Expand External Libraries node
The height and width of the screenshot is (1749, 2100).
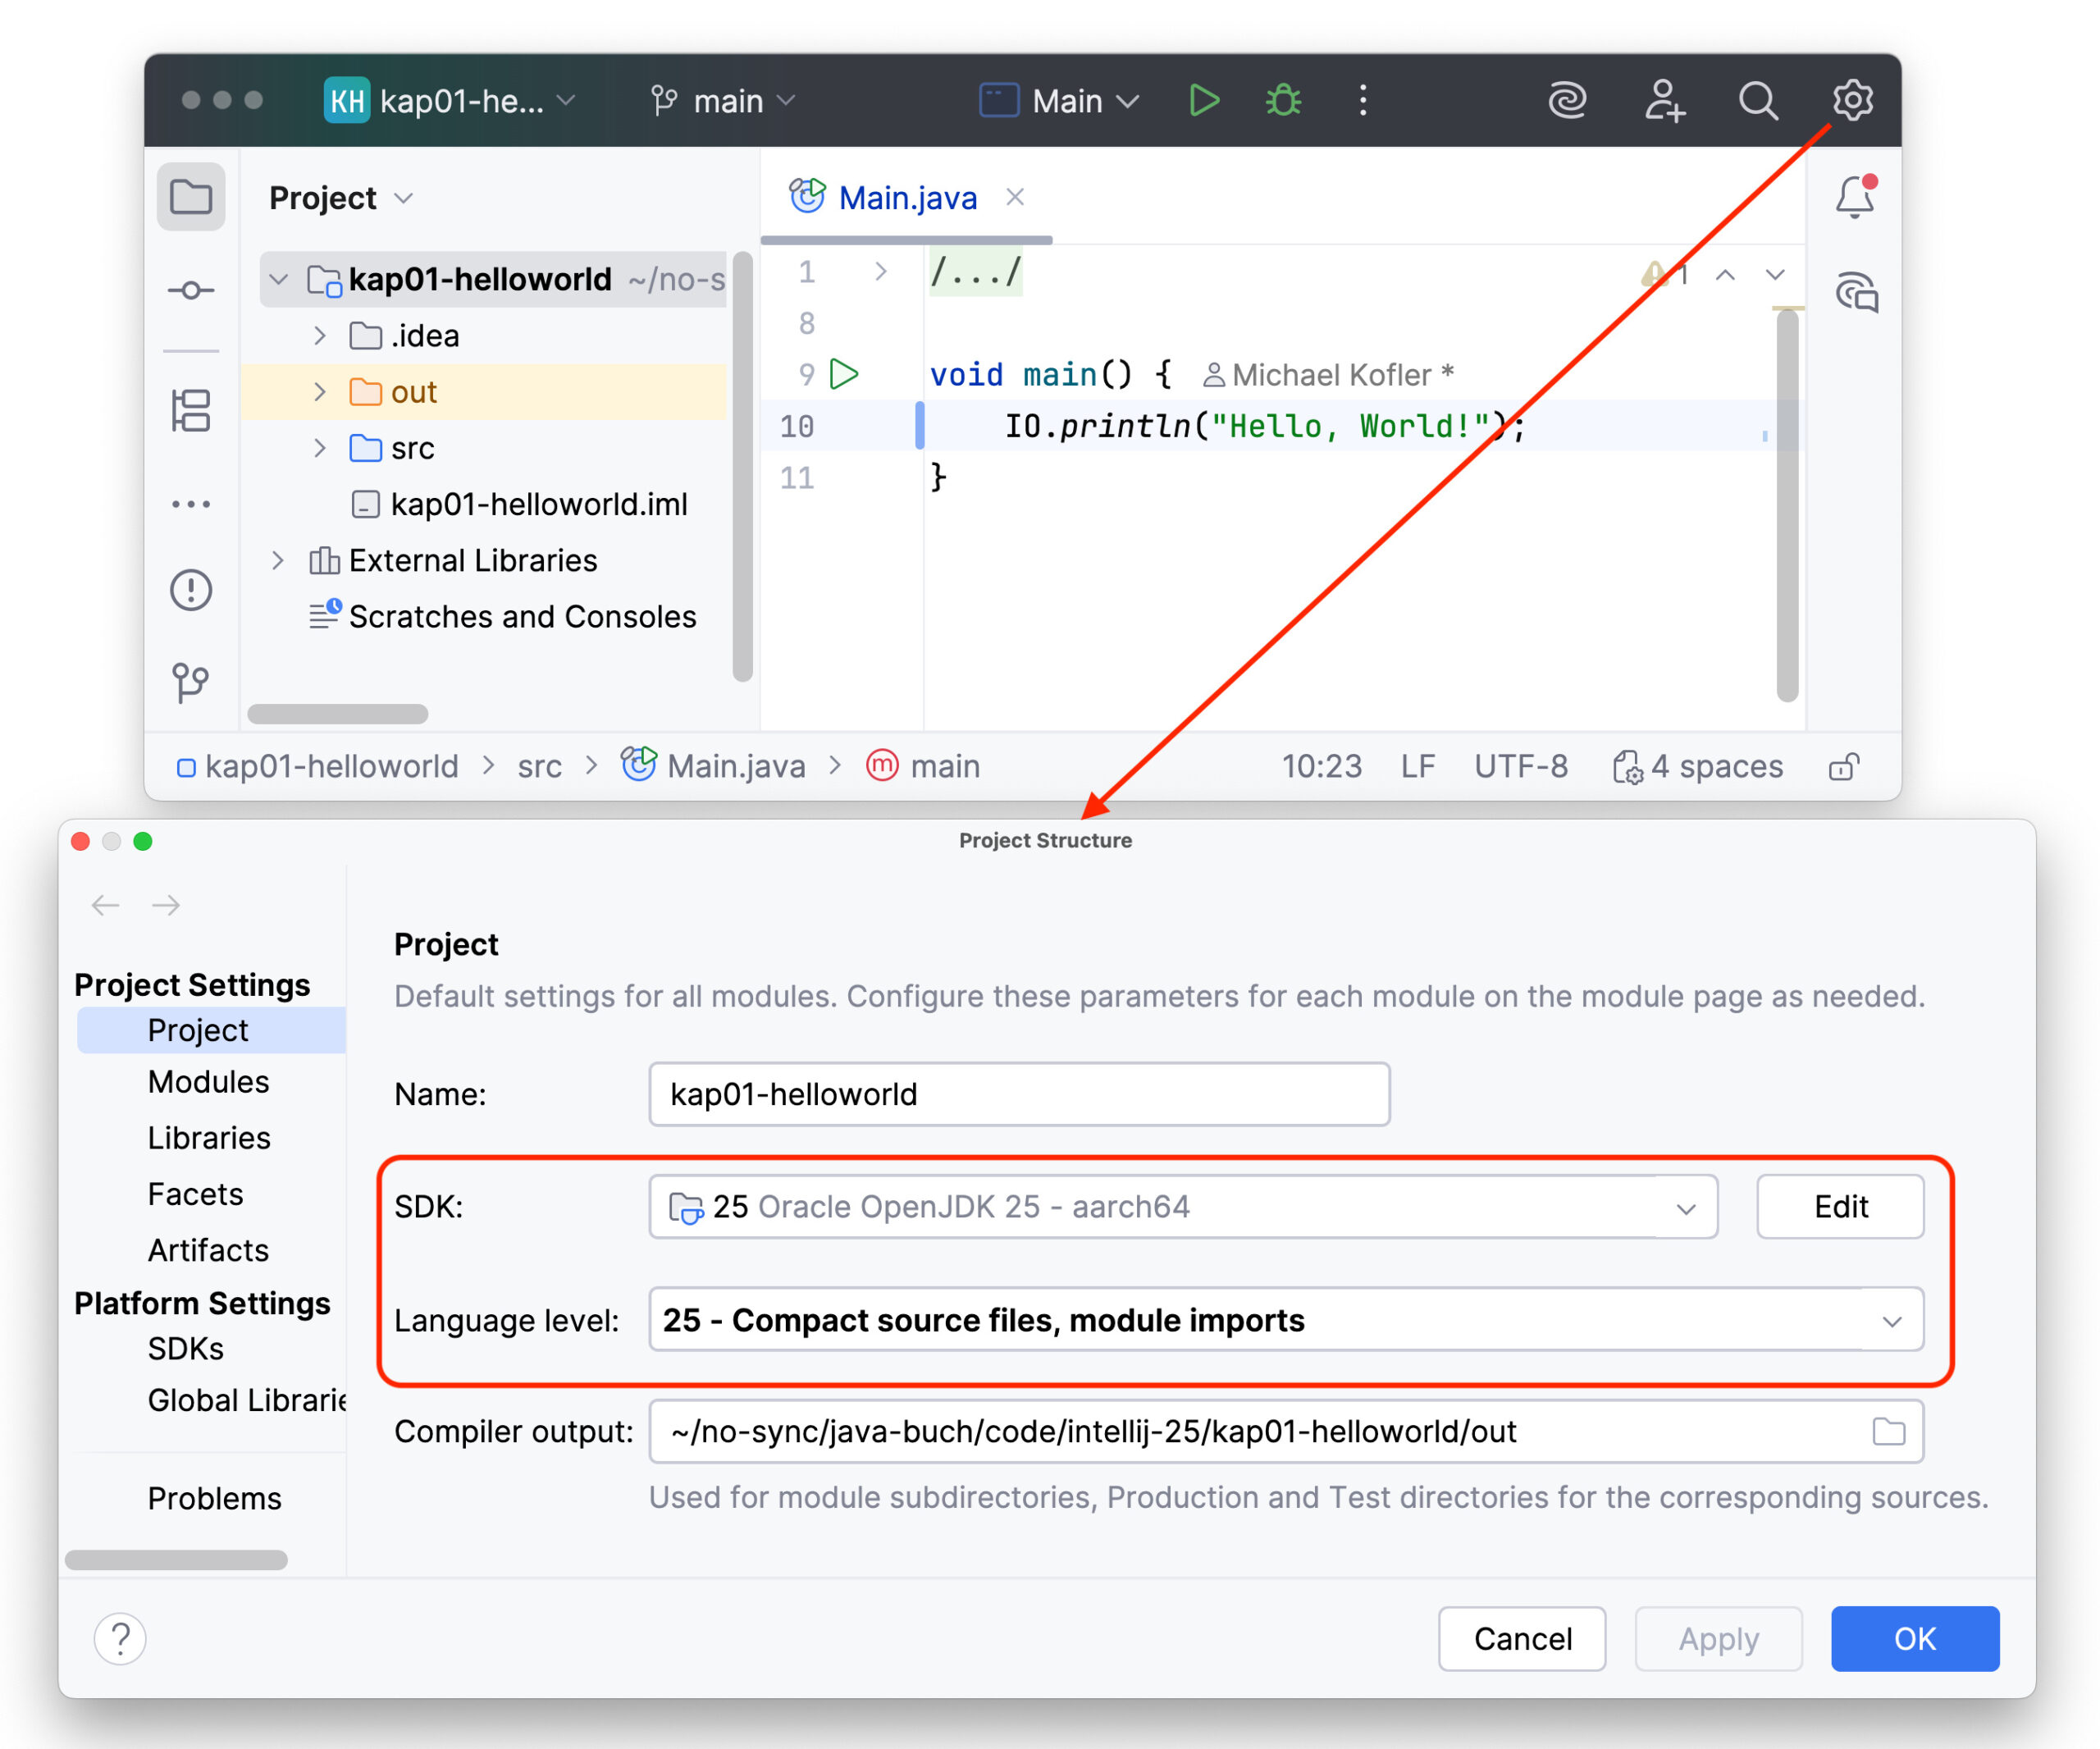279,560
